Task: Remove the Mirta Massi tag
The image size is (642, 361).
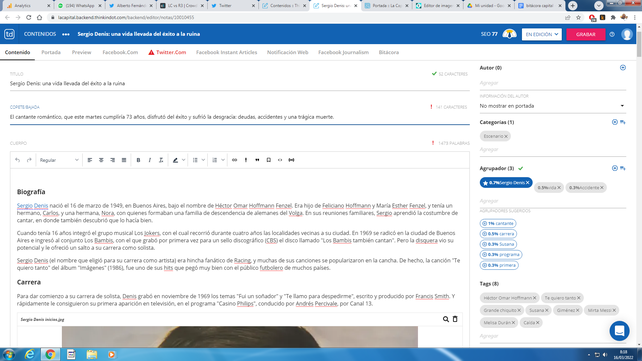Action: point(614,310)
